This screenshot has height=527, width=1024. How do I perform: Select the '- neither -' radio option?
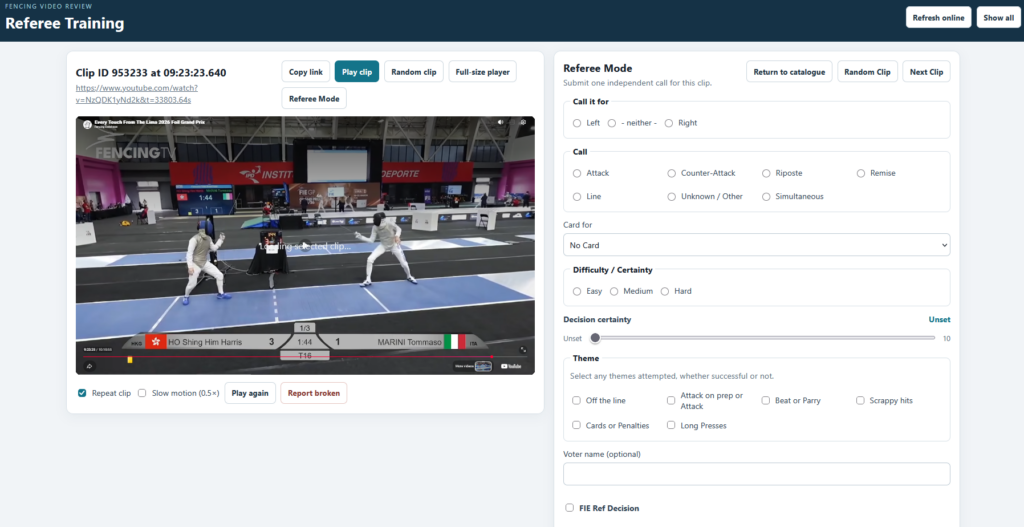click(612, 123)
